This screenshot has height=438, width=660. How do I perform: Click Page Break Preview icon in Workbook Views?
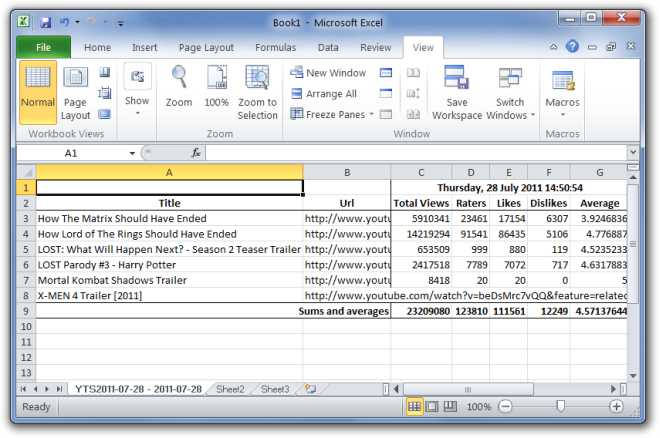(105, 72)
